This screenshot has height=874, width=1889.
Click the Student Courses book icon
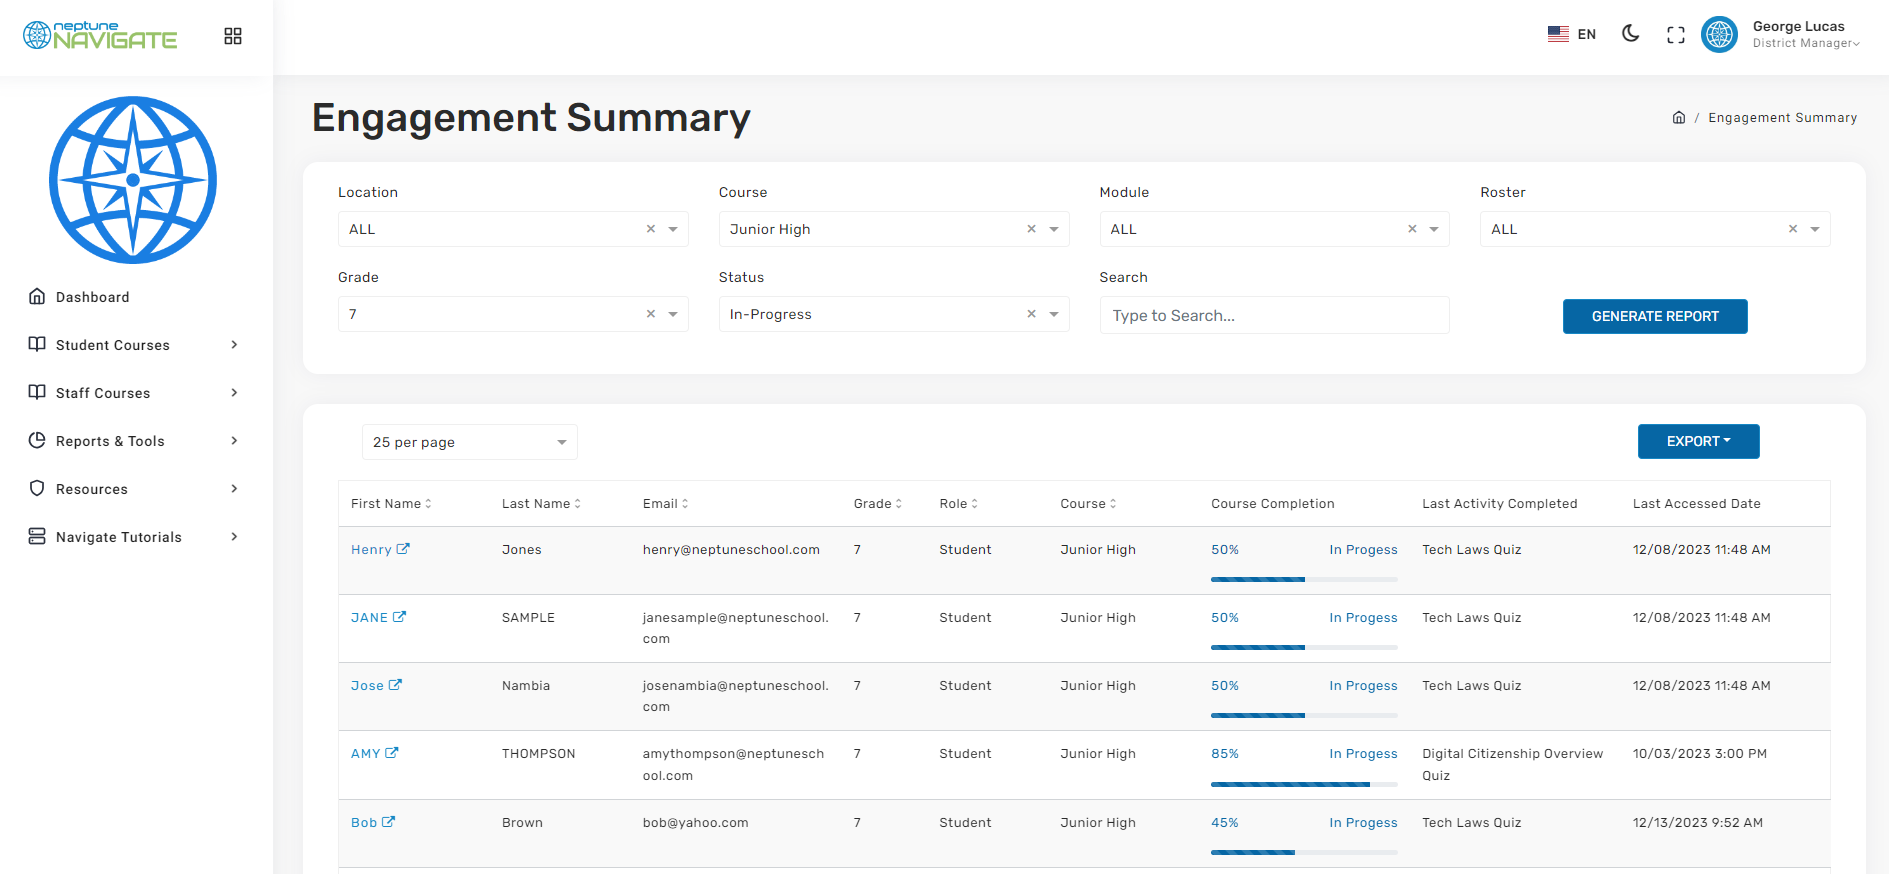click(37, 344)
